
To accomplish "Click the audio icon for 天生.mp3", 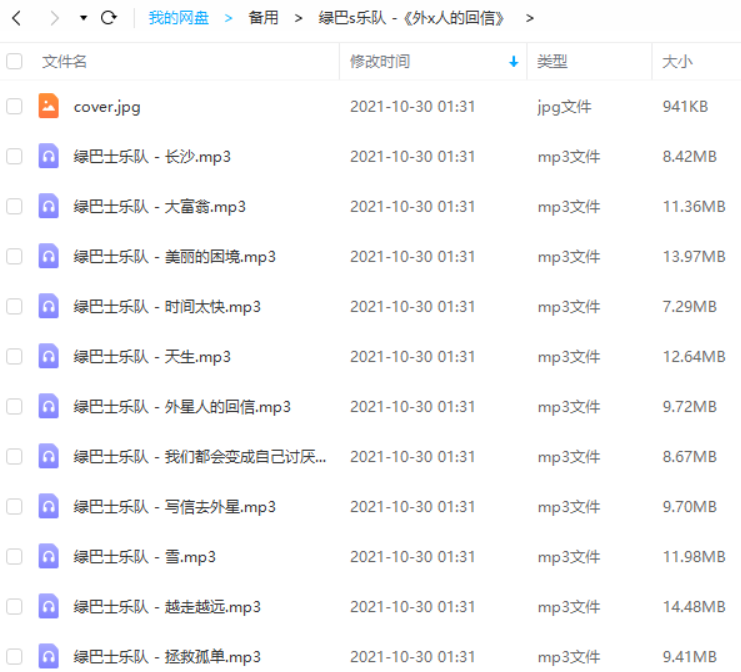I will pos(48,356).
